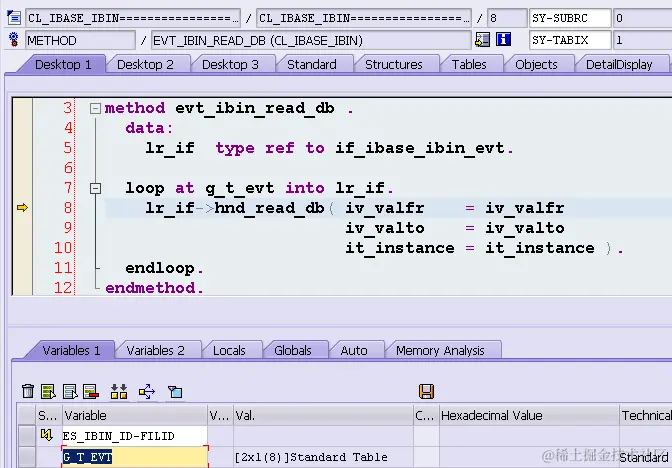This screenshot has height=468, width=672.
Task: Click the G_T_EVT variable name cell
Action: coord(135,457)
